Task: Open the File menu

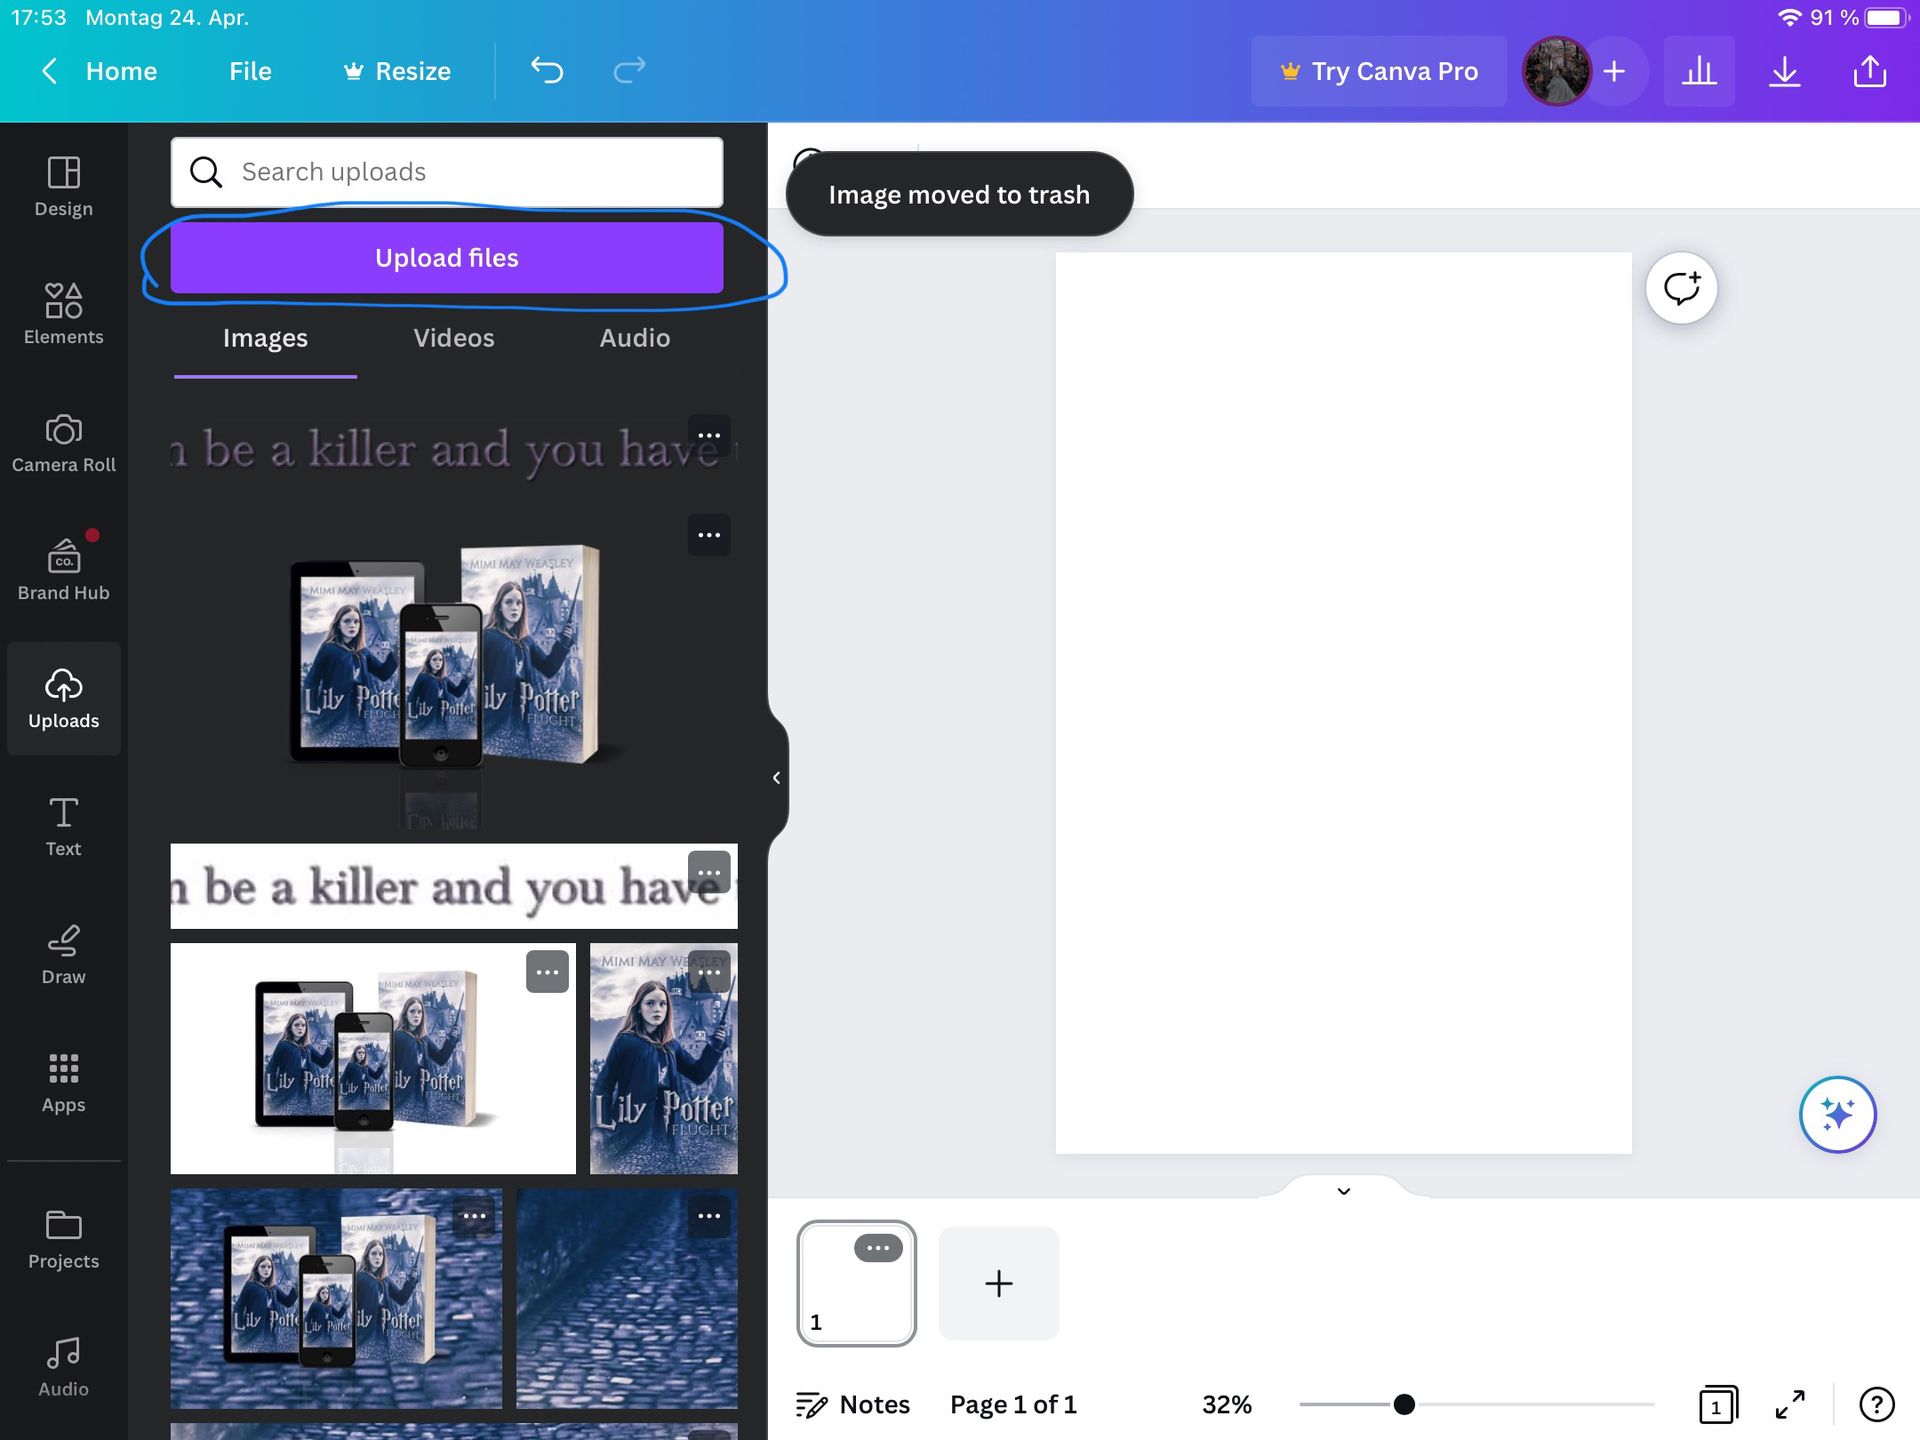Action: point(250,71)
